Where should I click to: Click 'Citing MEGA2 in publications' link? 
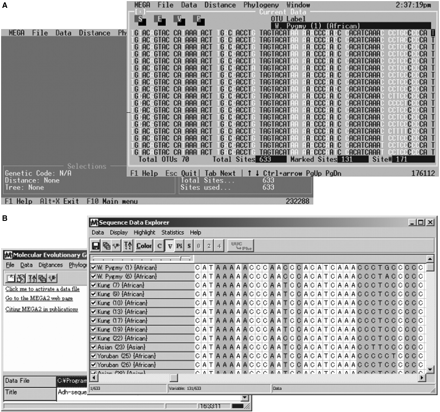click(x=42, y=309)
